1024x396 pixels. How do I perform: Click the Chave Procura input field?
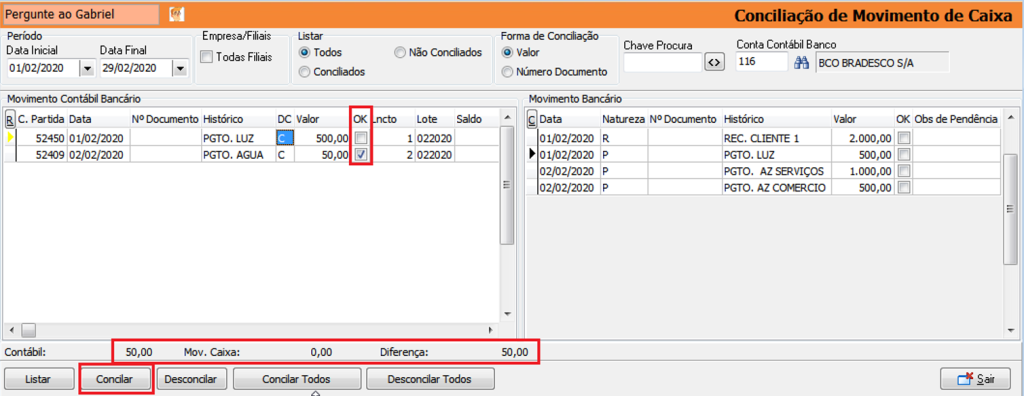pyautogui.click(x=663, y=63)
